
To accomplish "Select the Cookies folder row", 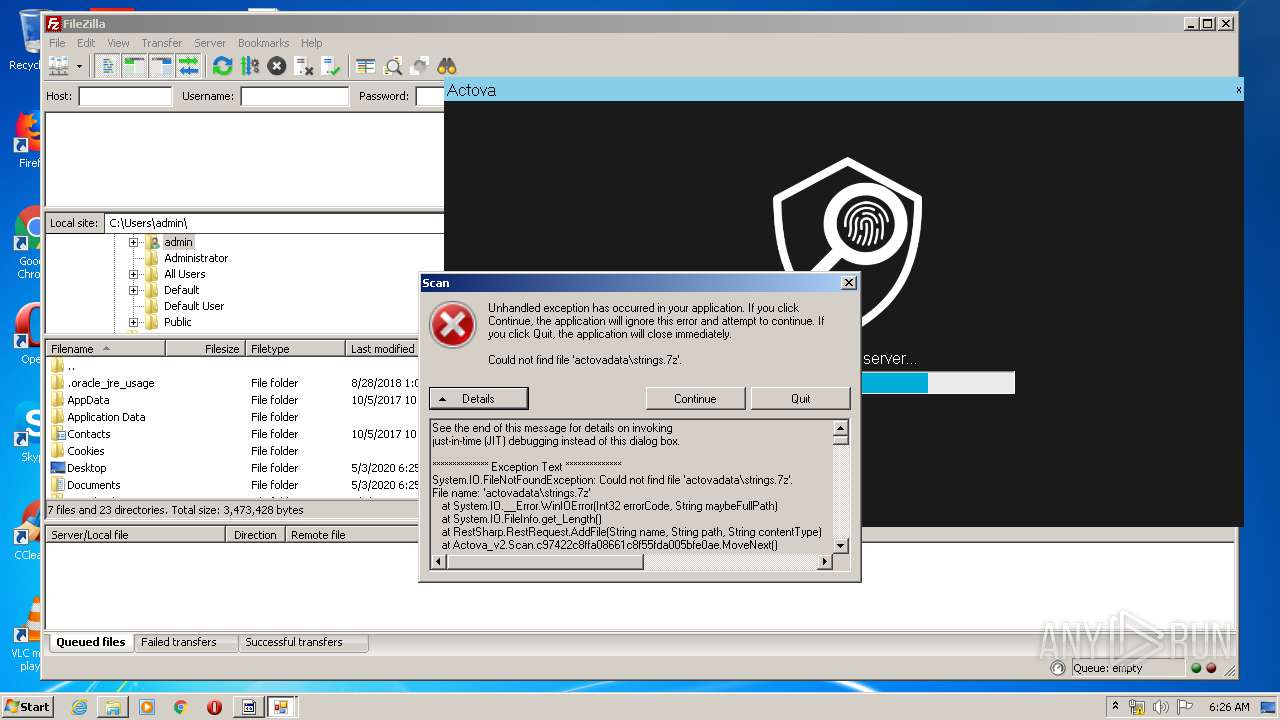I will click(233, 451).
